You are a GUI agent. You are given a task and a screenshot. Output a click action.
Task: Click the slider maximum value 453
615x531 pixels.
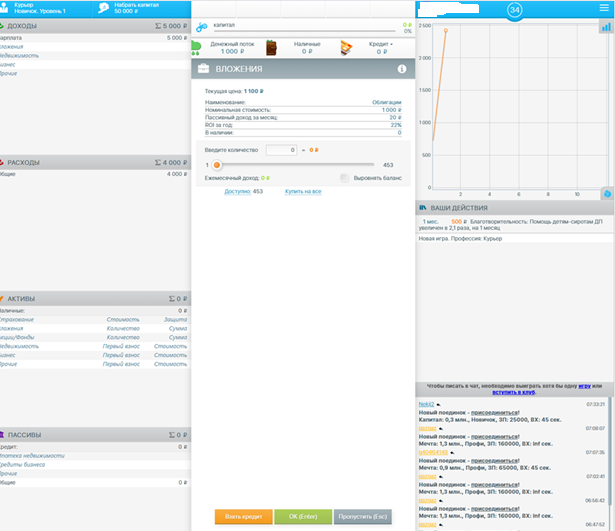pos(388,165)
